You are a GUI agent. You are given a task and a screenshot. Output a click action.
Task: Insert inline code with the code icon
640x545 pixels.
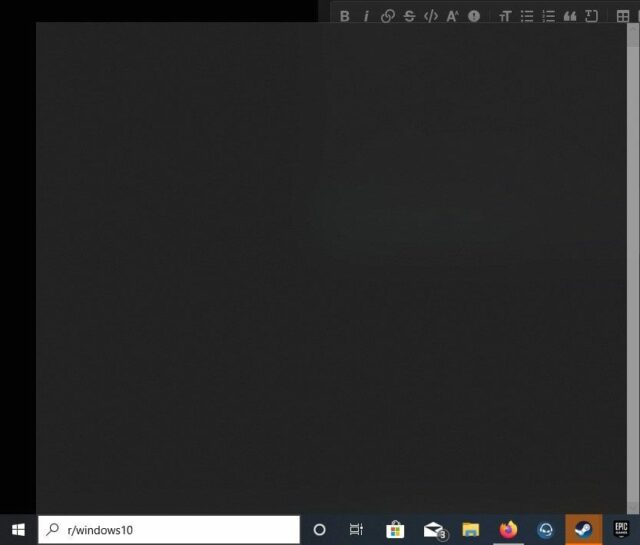(431, 16)
